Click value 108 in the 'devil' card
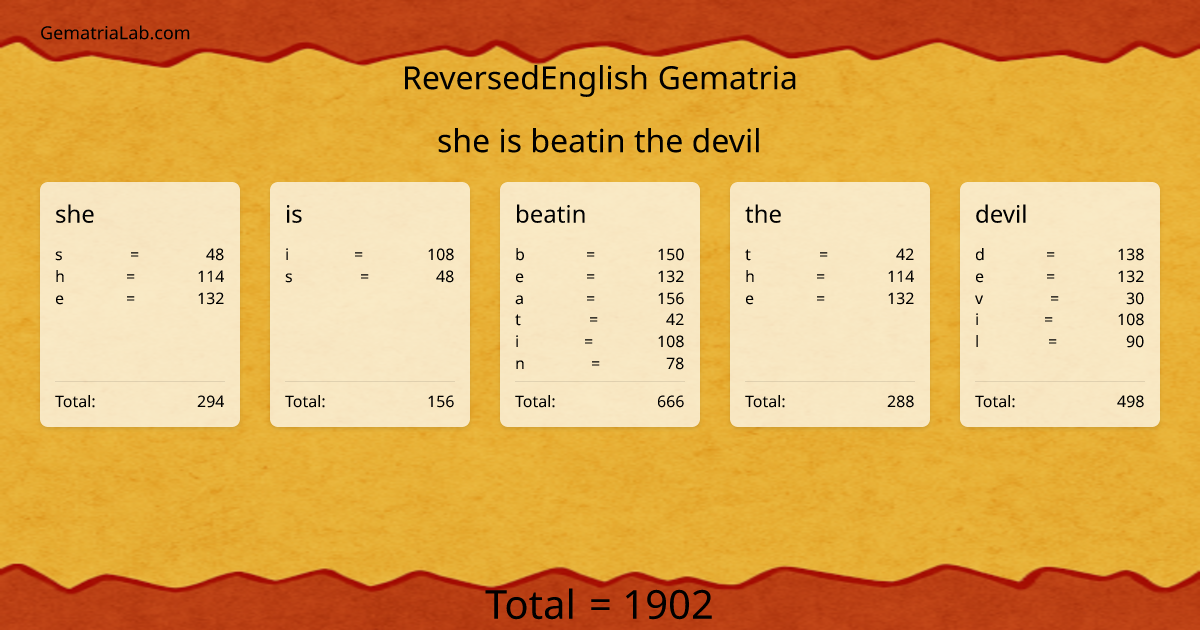This screenshot has height=630, width=1200. 1131,320
